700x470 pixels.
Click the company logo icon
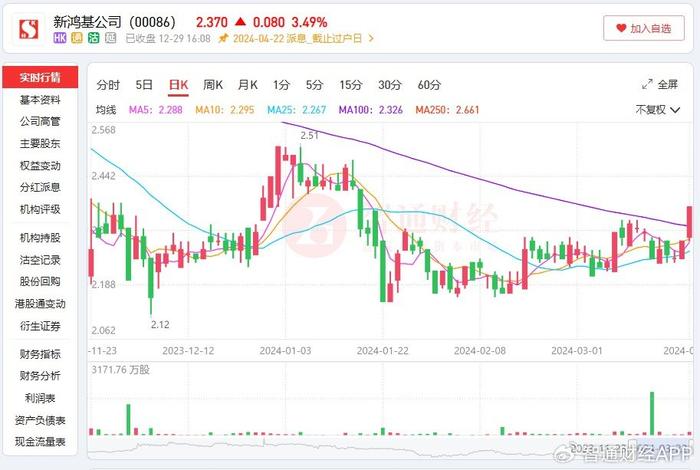29,29
